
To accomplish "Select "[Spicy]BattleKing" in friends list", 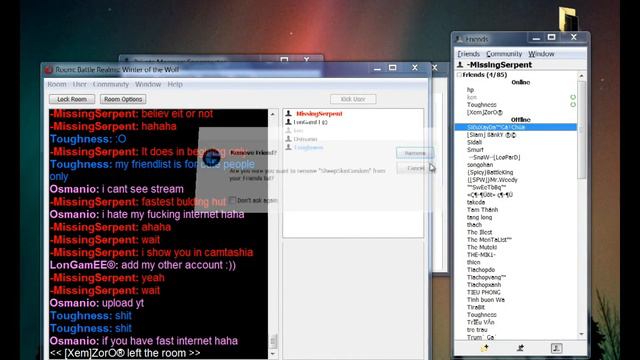I will 490,172.
